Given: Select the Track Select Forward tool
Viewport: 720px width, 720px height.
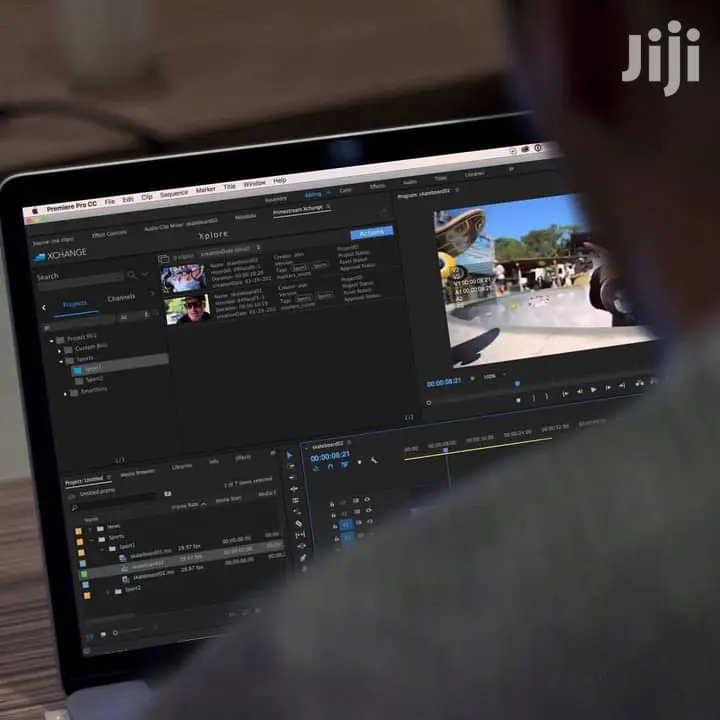Looking at the screenshot, I should [x=291, y=466].
